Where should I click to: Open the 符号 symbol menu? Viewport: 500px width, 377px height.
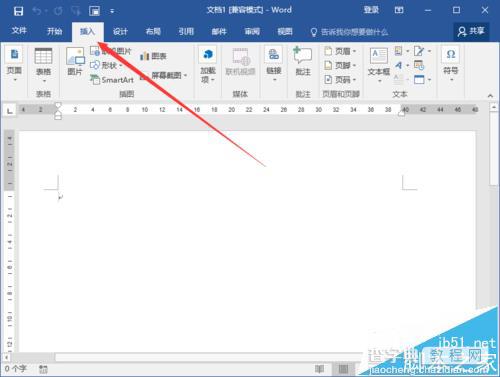point(451,64)
